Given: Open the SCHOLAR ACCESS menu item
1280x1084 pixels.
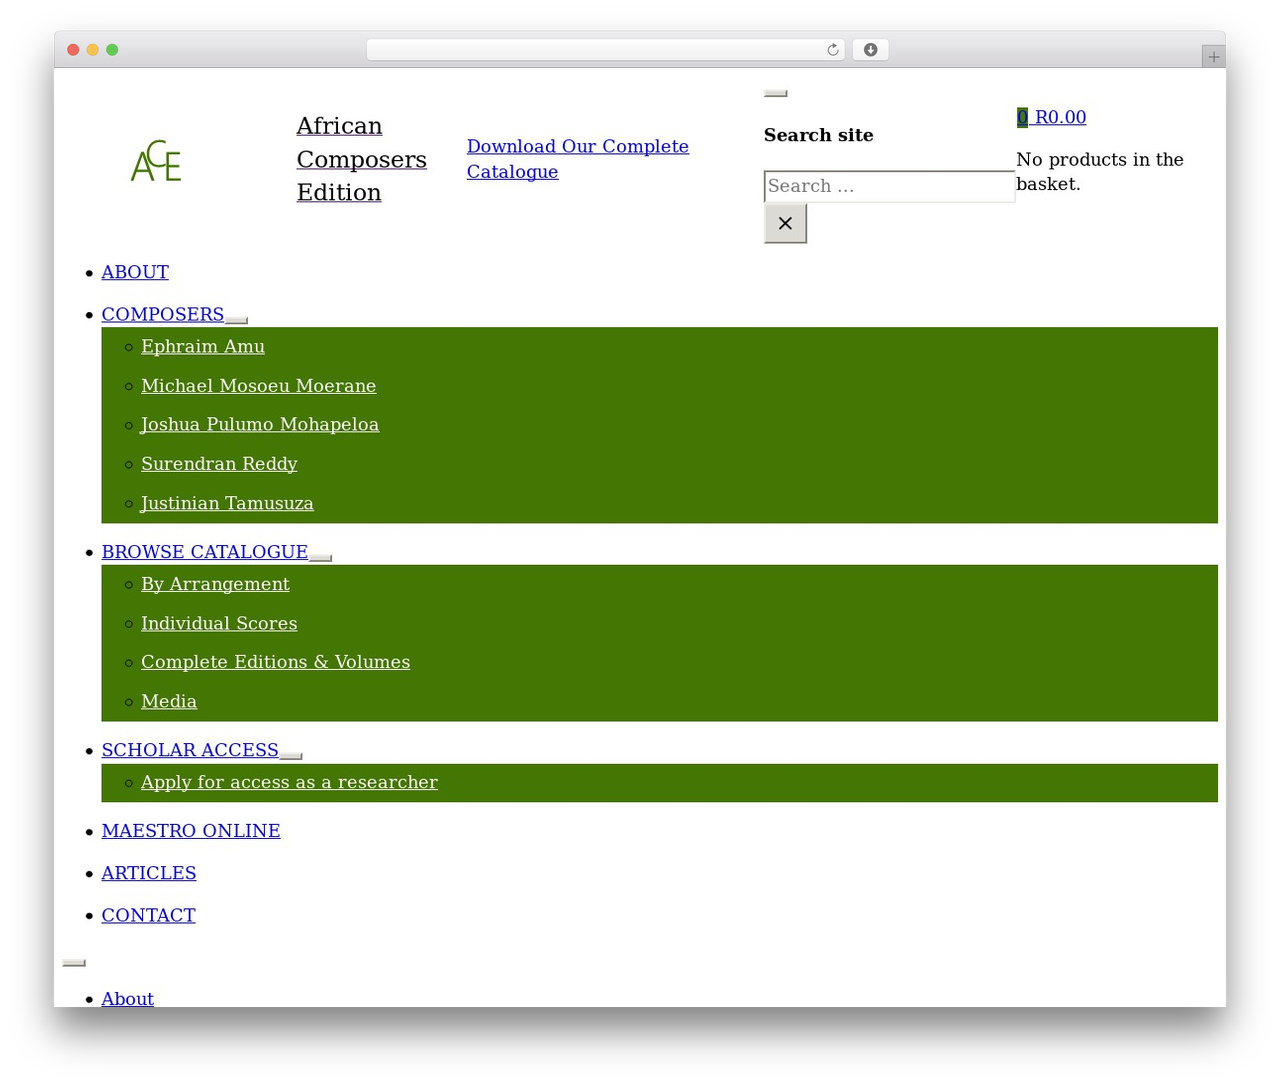Looking at the screenshot, I should click(x=190, y=750).
